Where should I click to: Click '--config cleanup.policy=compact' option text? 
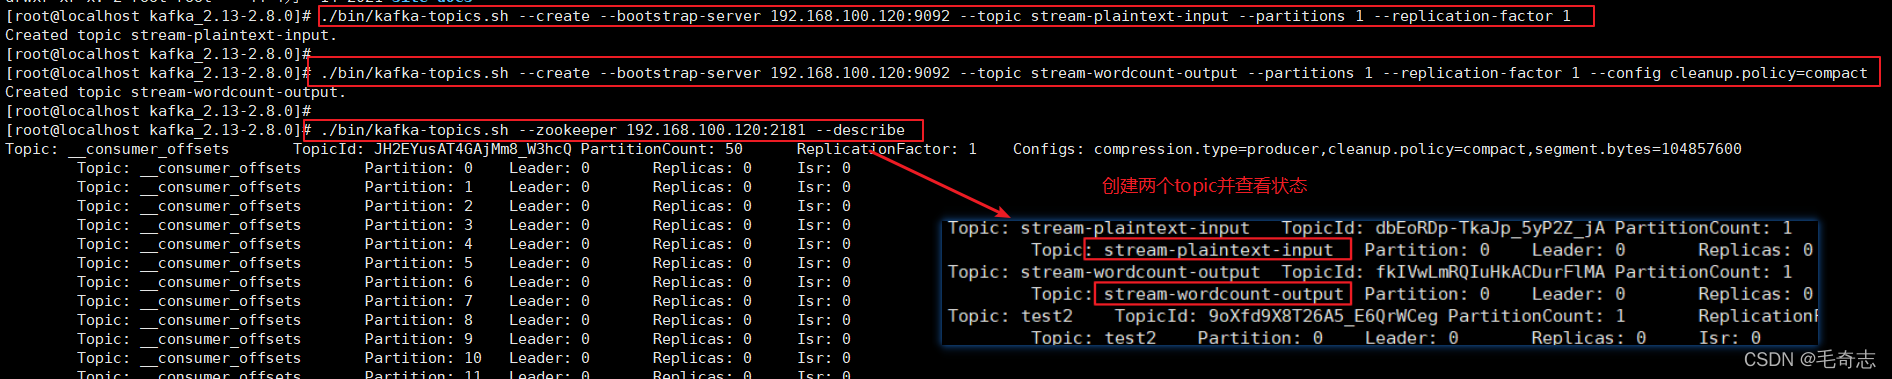[x=1729, y=73]
